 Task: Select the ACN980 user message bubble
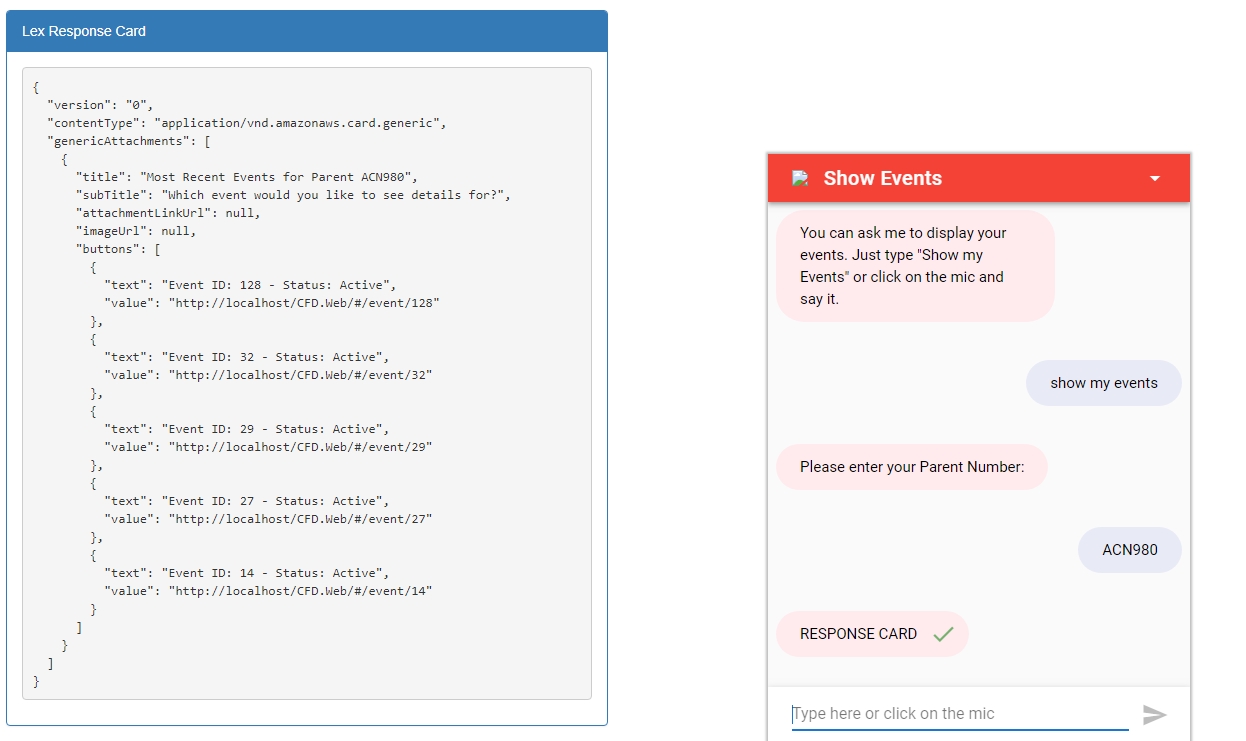point(1128,549)
